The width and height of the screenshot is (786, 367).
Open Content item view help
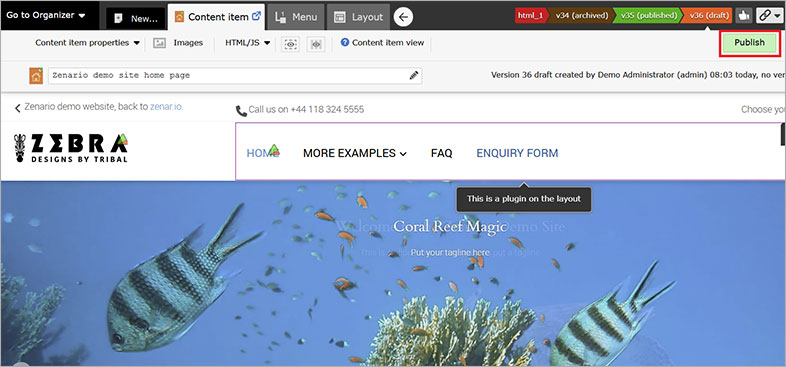pyautogui.click(x=382, y=43)
